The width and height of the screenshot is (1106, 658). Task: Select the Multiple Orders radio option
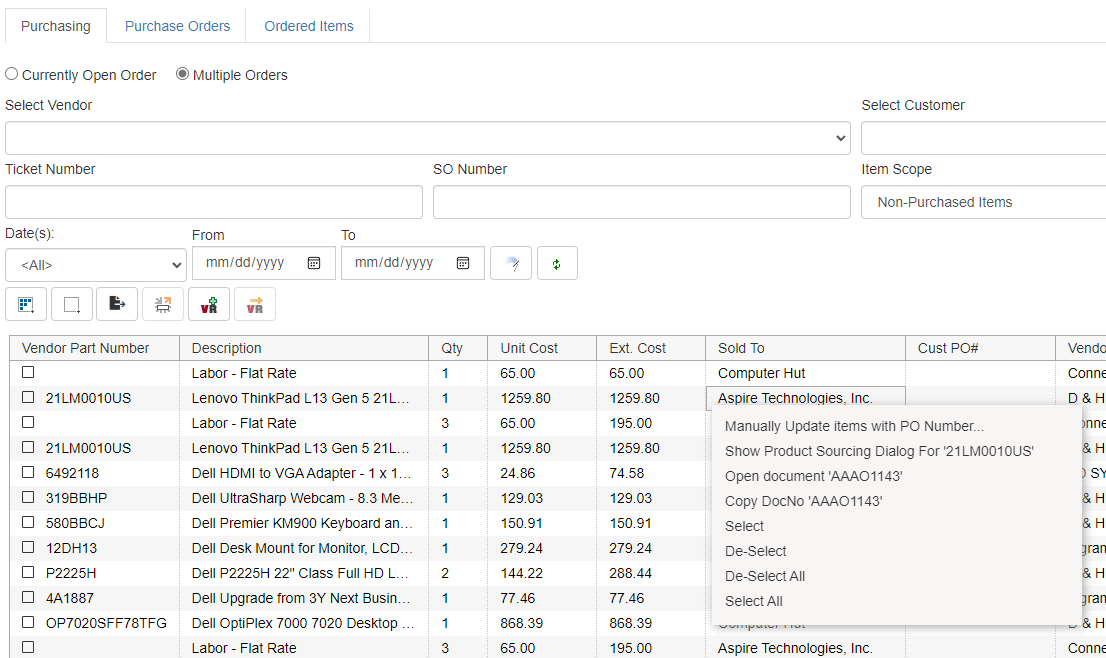coord(183,74)
